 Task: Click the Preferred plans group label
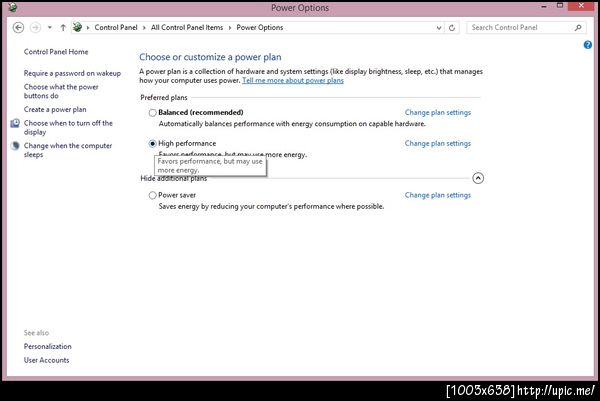pos(164,98)
